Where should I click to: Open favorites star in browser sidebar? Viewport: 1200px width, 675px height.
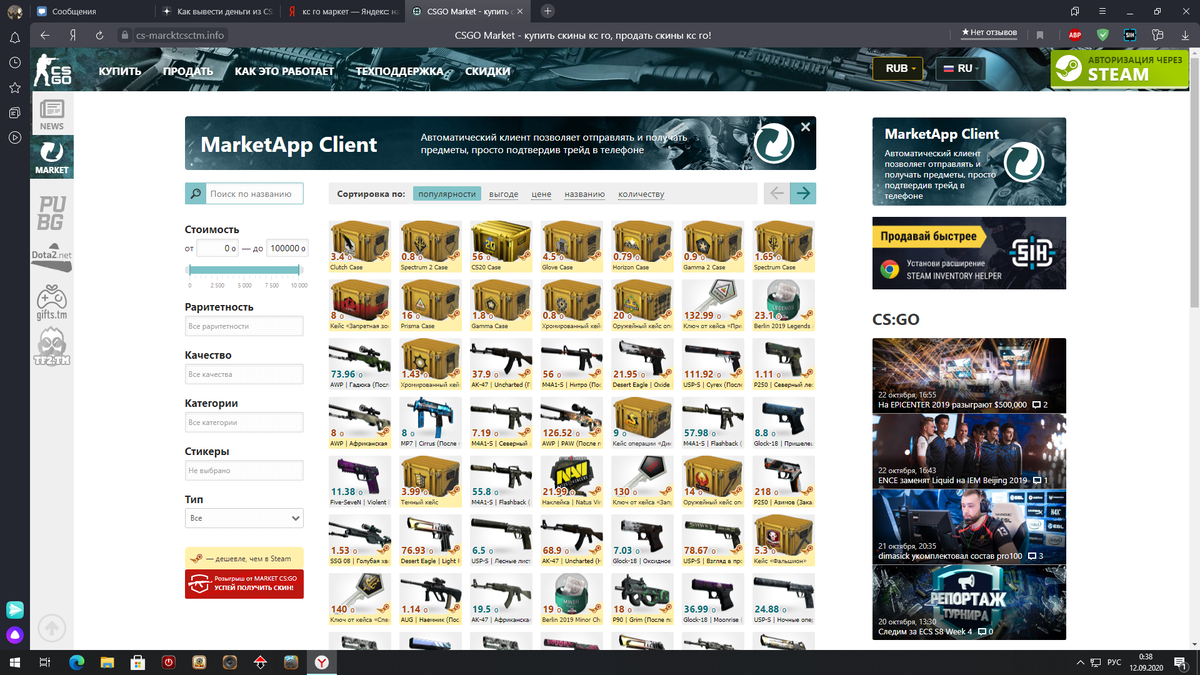(15, 88)
